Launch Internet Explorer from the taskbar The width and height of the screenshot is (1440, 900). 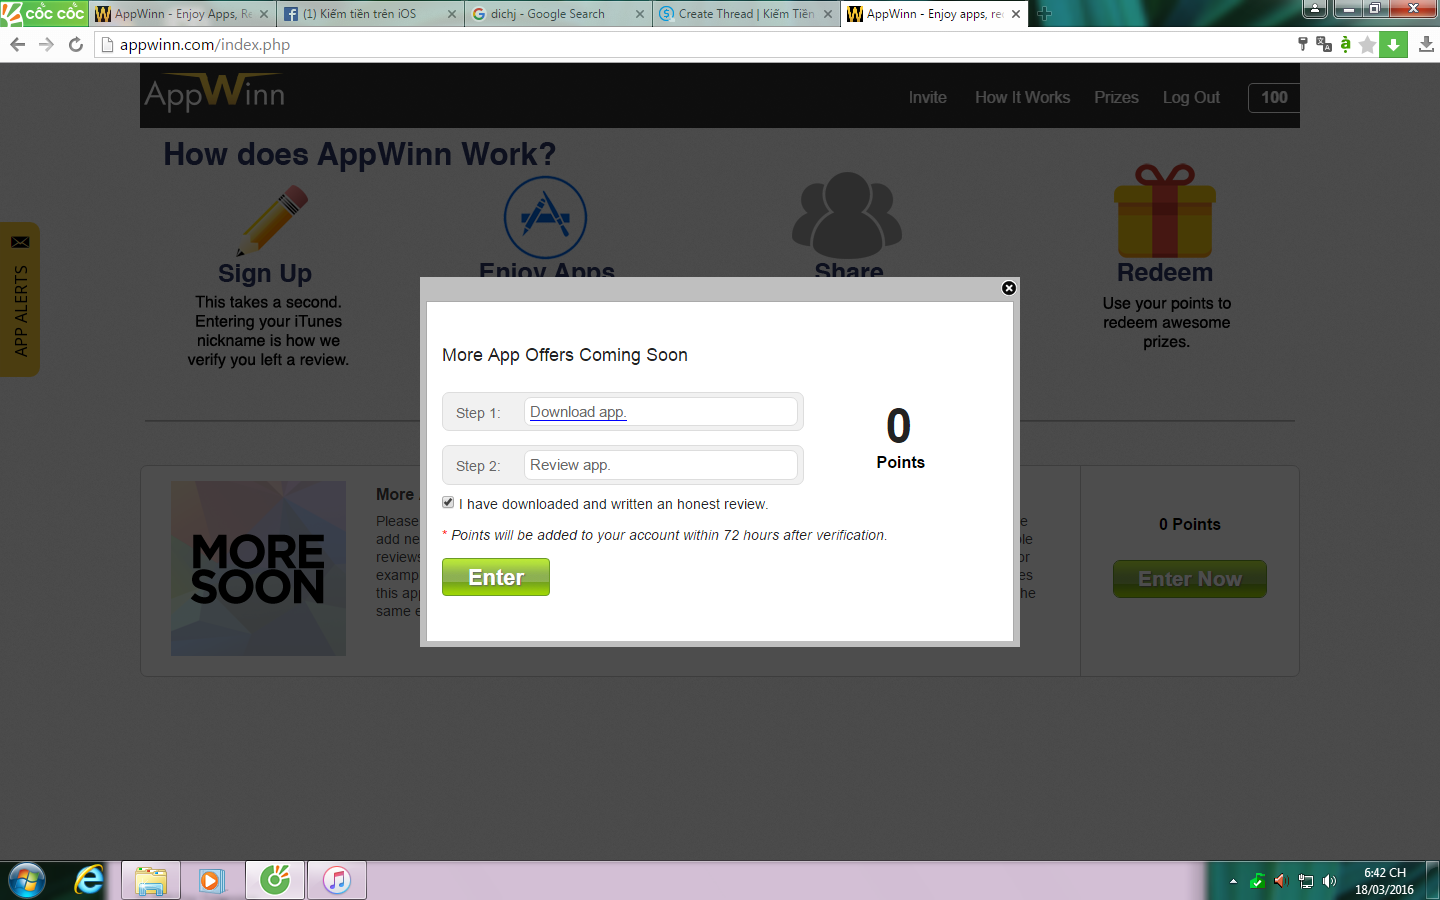[x=89, y=880]
